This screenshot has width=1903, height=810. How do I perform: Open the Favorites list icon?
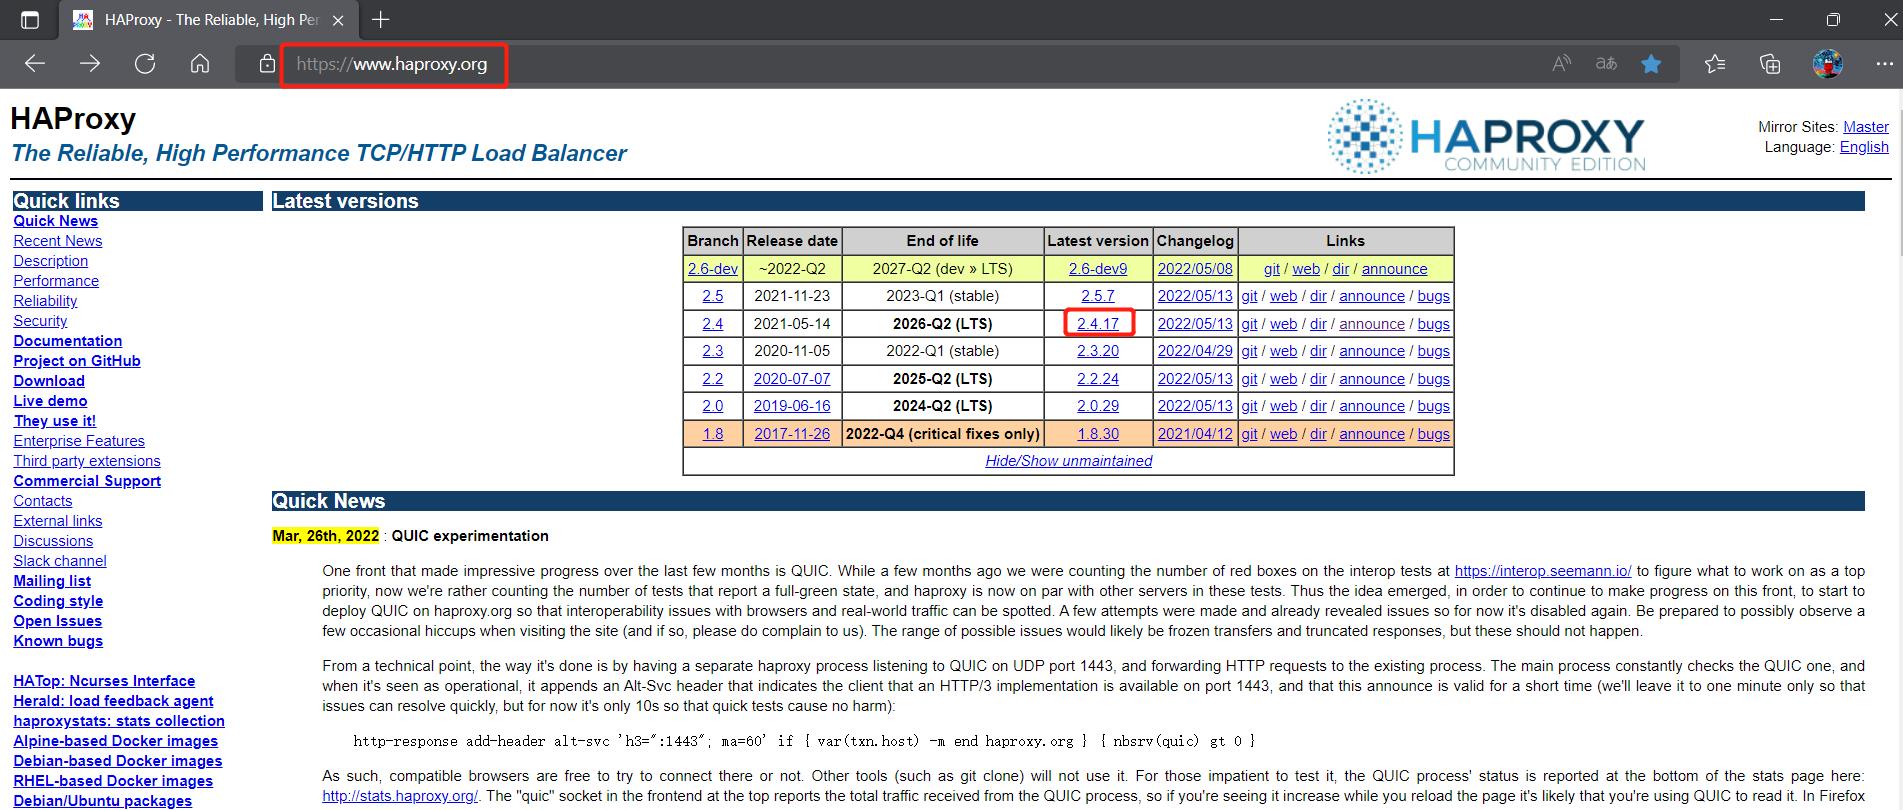tap(1715, 64)
